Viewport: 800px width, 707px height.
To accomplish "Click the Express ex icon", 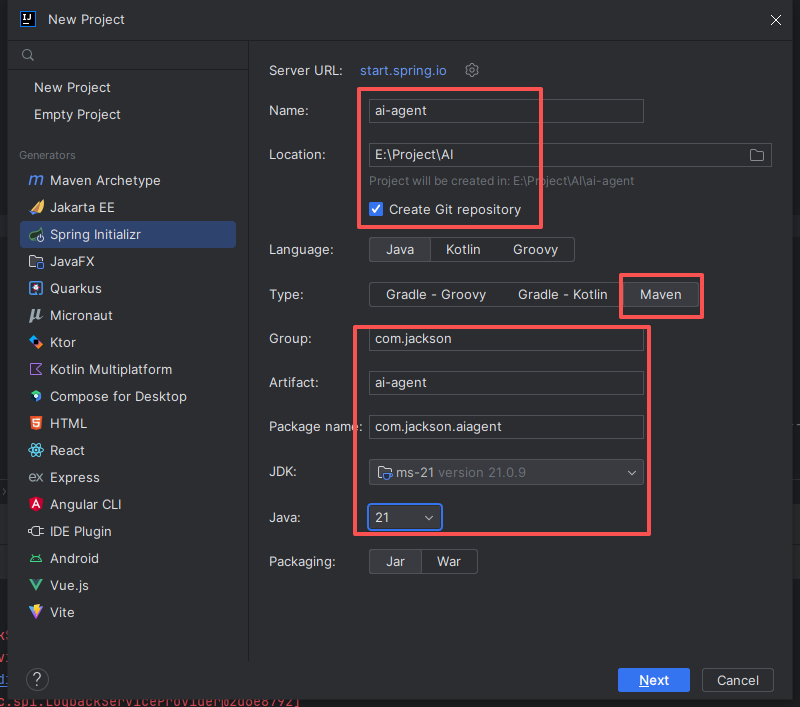I will (x=36, y=477).
